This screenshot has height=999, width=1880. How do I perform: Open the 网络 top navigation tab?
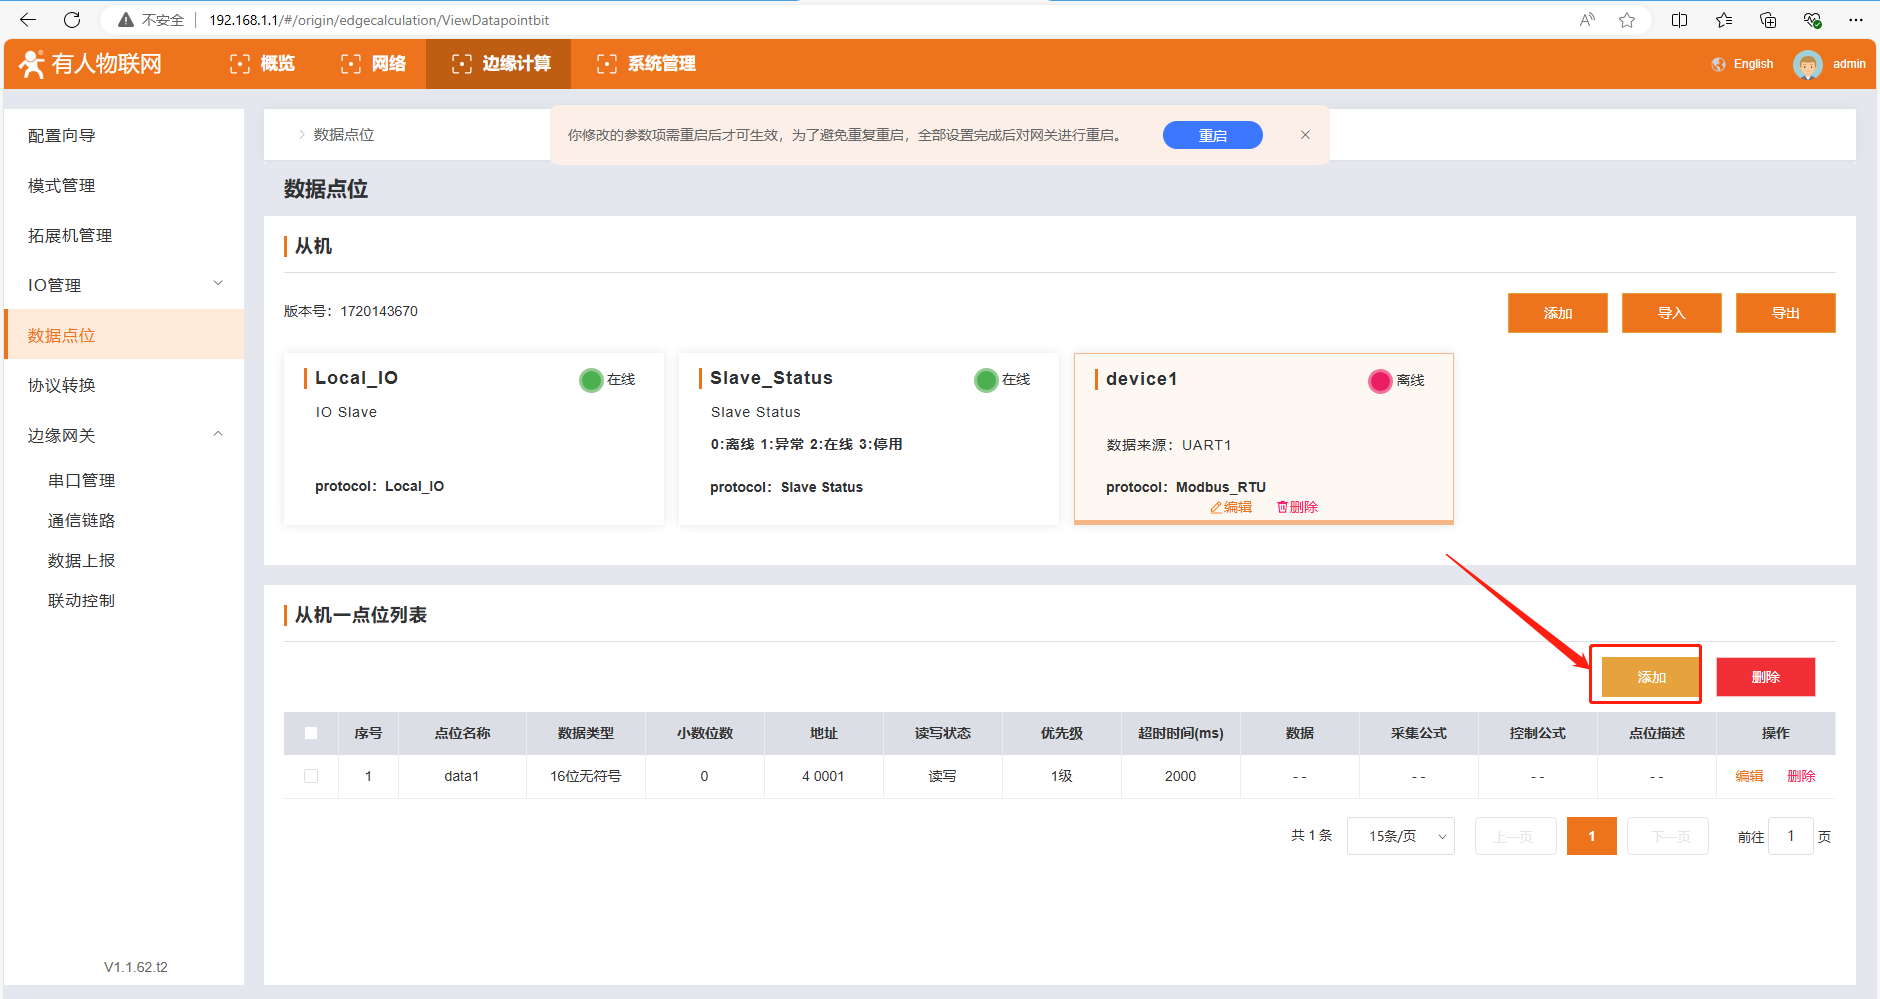tap(374, 64)
